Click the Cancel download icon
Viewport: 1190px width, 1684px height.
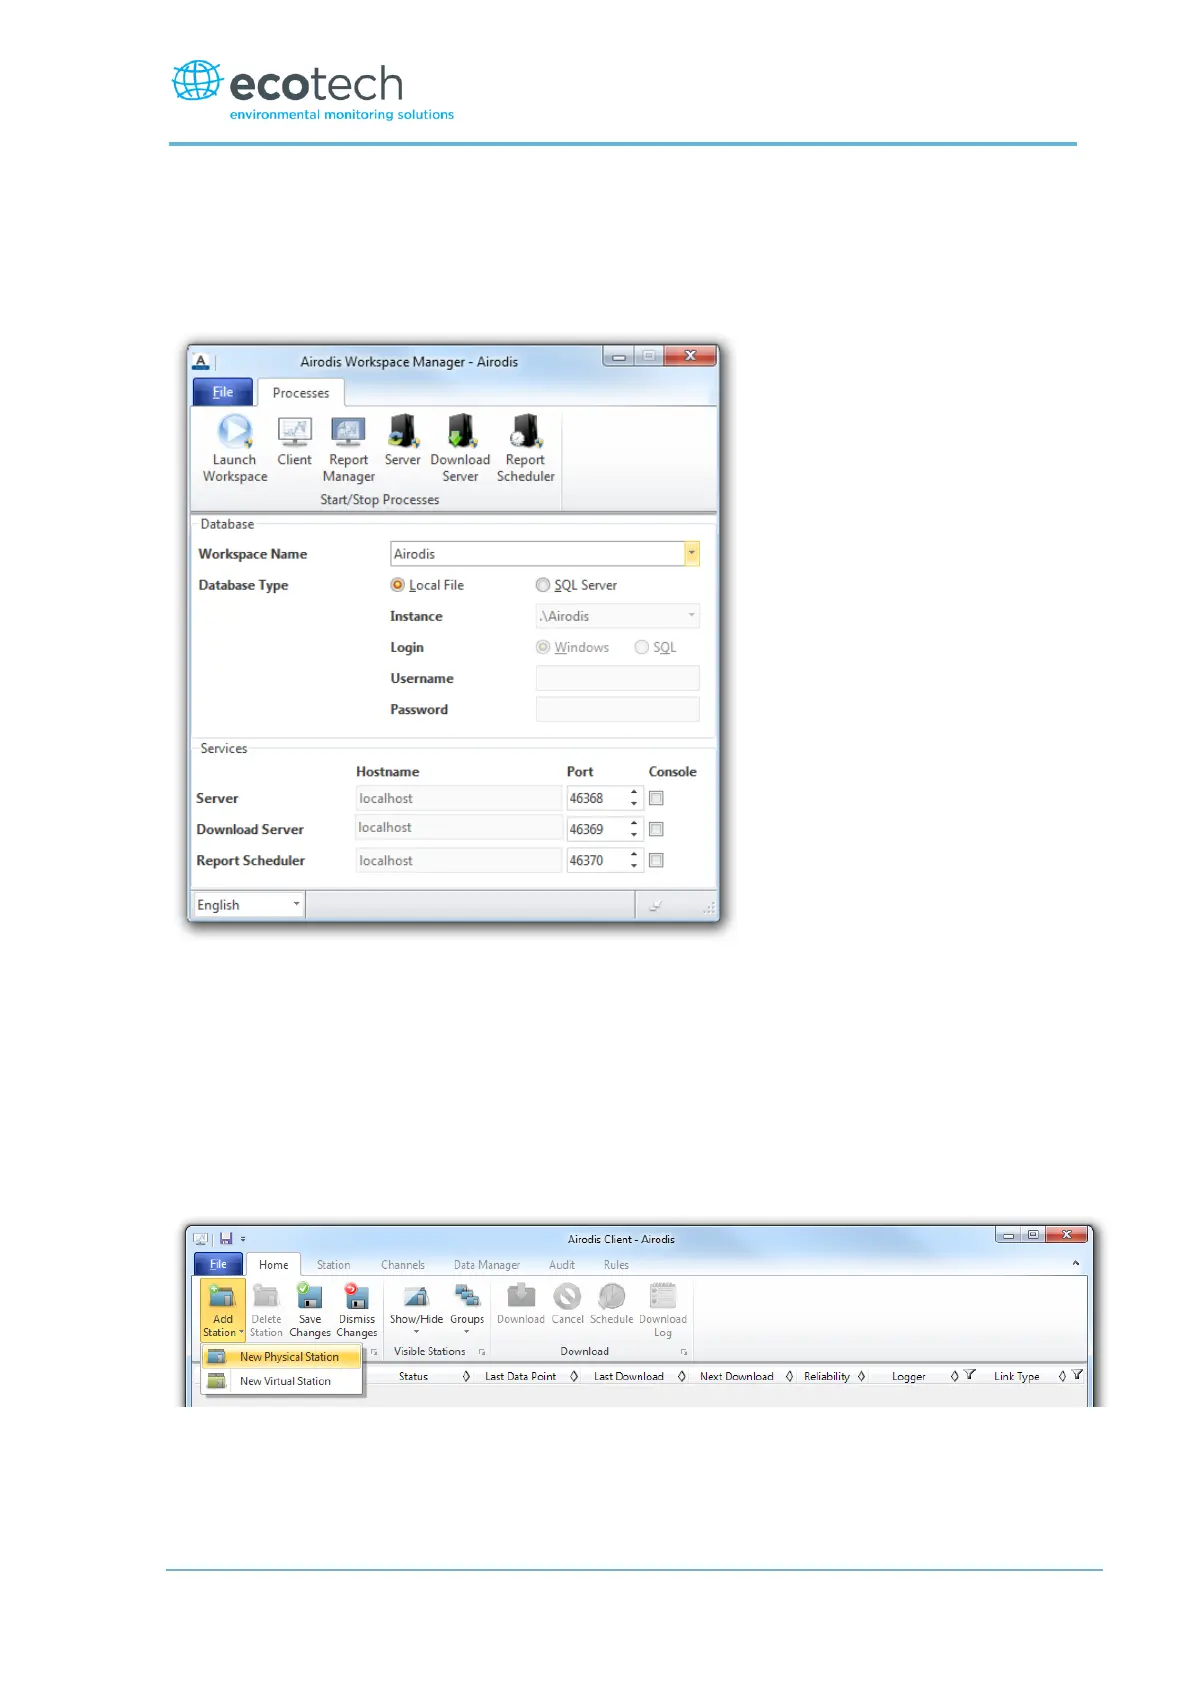coord(567,1296)
